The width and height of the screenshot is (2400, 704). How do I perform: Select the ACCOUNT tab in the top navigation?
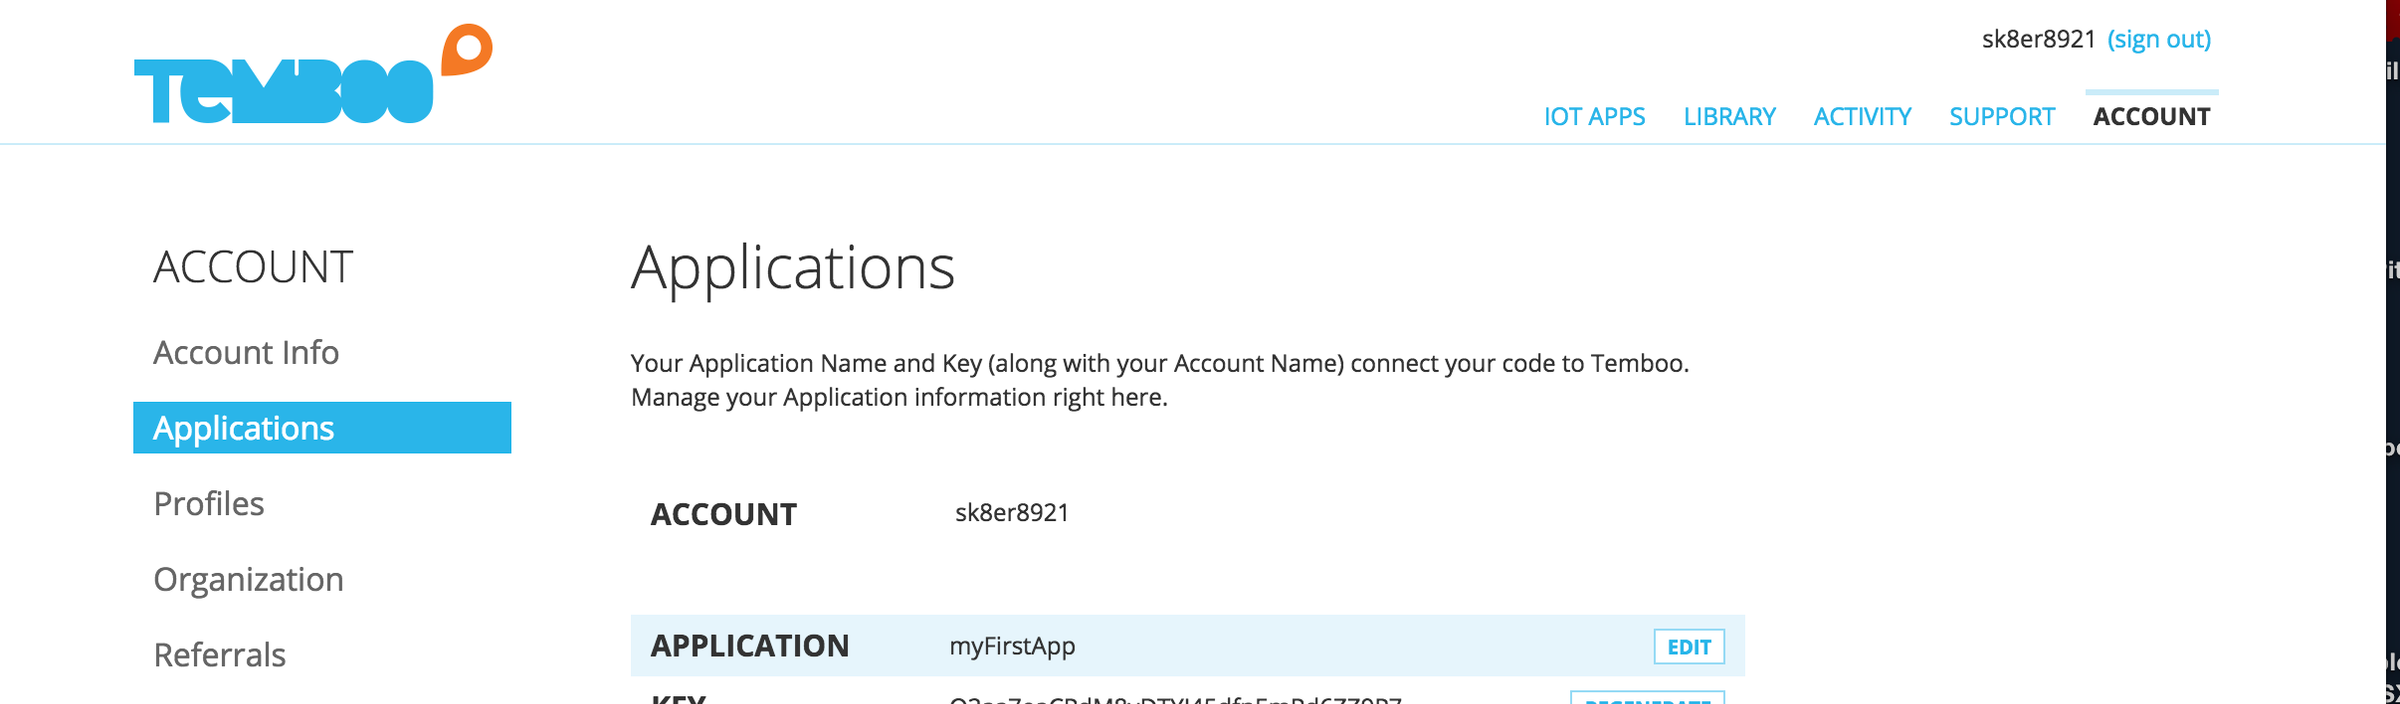click(x=2151, y=117)
